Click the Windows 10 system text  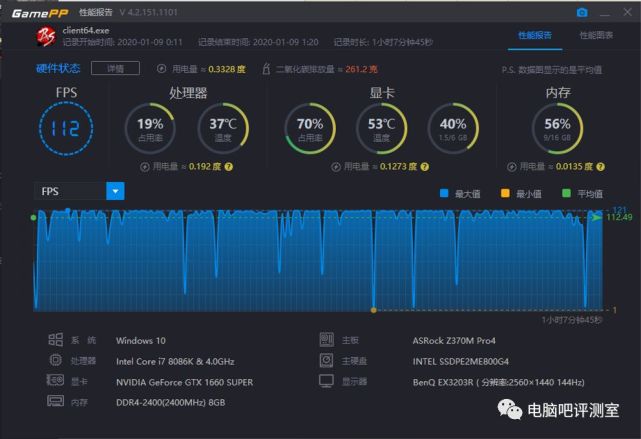click(141, 340)
